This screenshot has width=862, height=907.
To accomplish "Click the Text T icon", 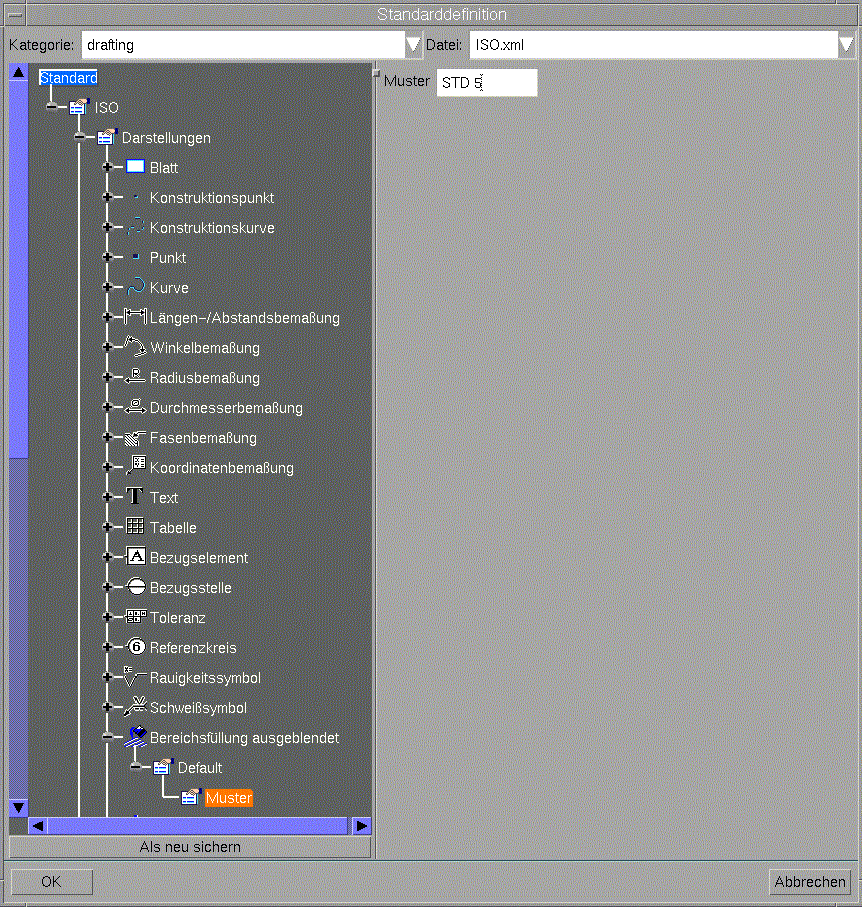I will [134, 496].
